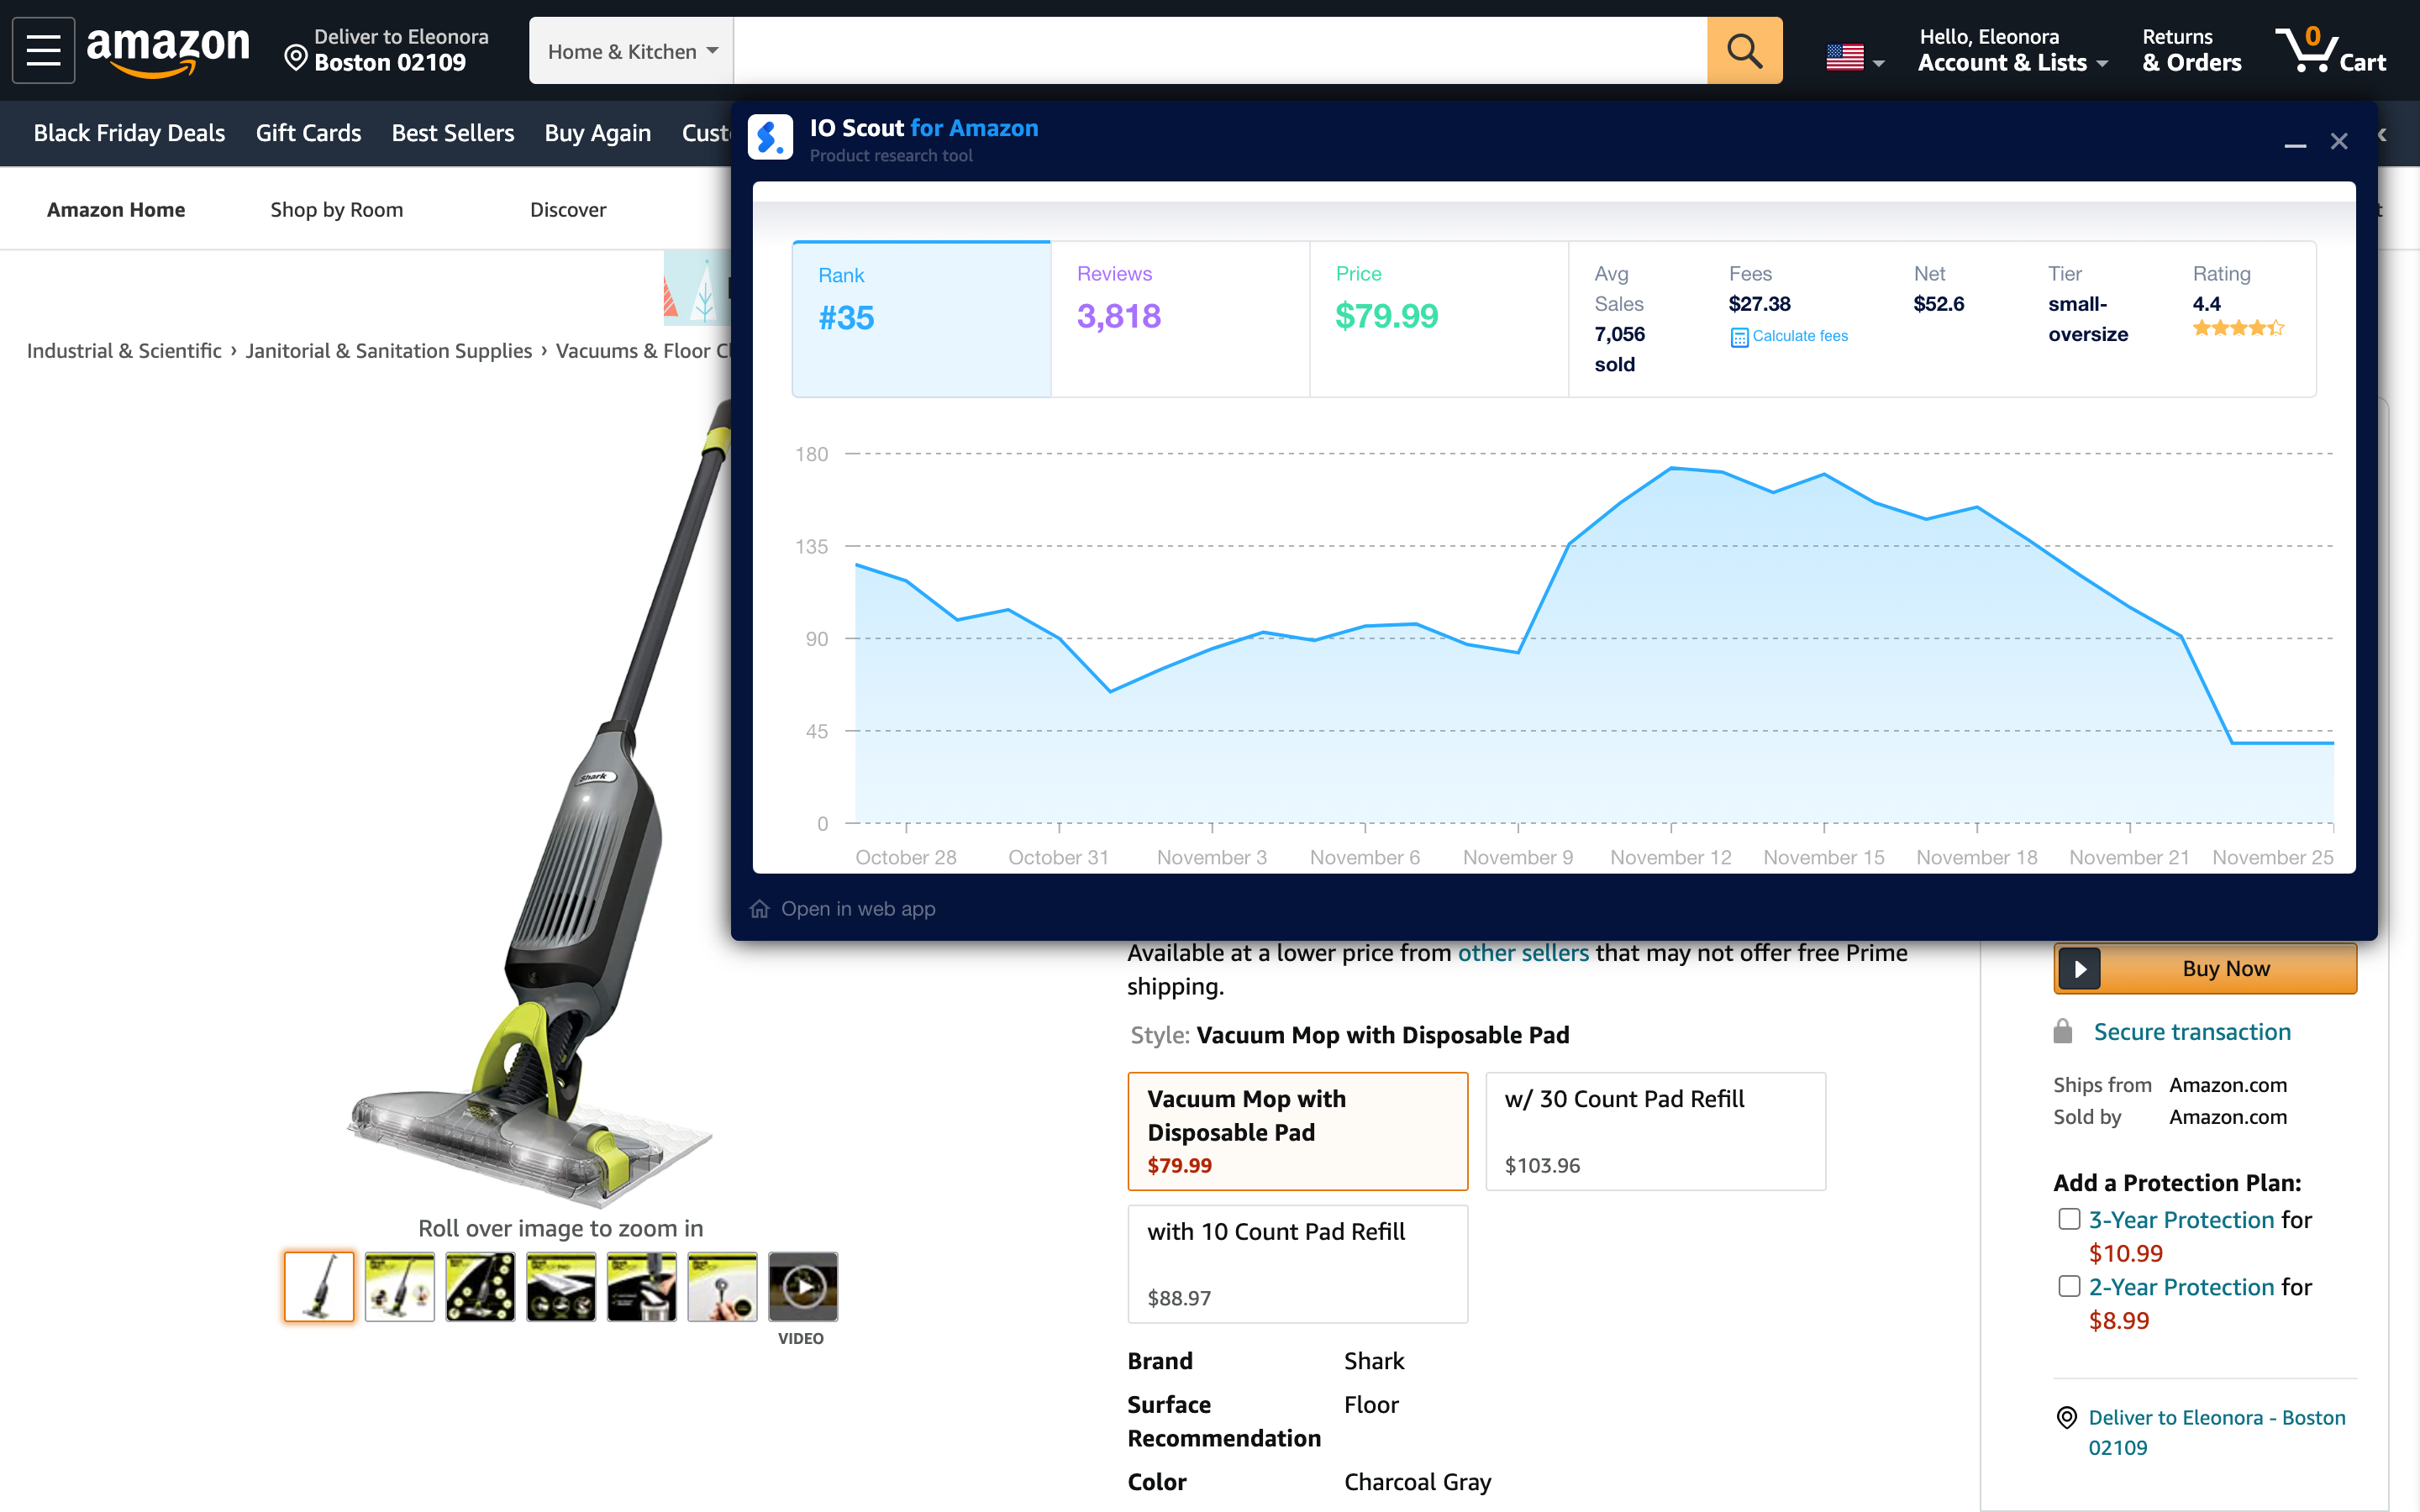Viewport: 2420px width, 1512px height.
Task: Switch to the Reviews tab in IO Scout
Action: point(1180,318)
